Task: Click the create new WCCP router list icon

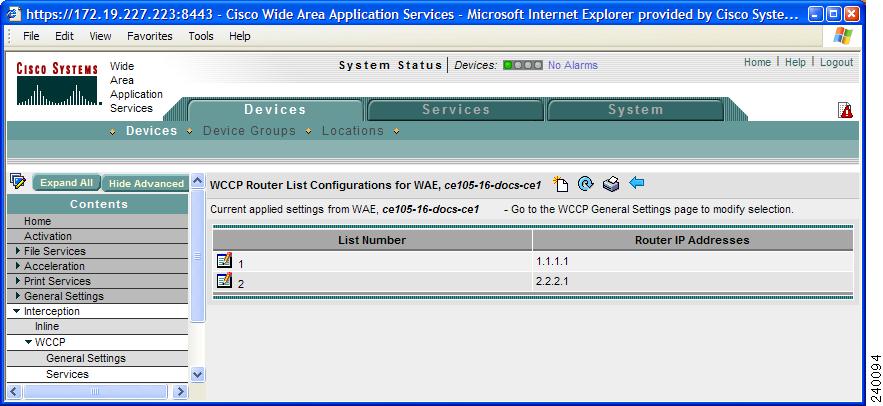Action: (x=560, y=184)
